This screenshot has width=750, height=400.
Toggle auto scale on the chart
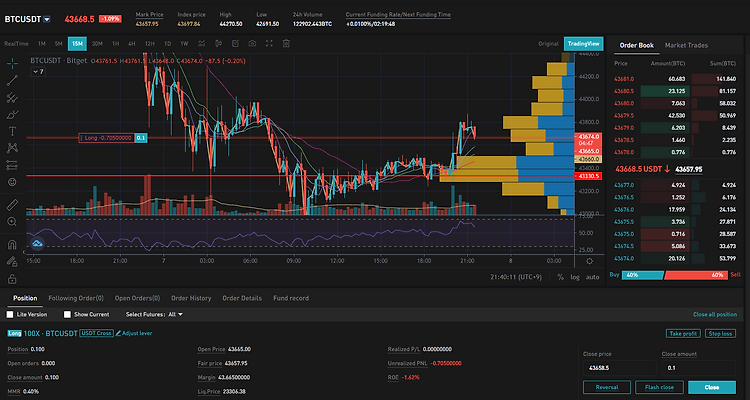[592, 277]
